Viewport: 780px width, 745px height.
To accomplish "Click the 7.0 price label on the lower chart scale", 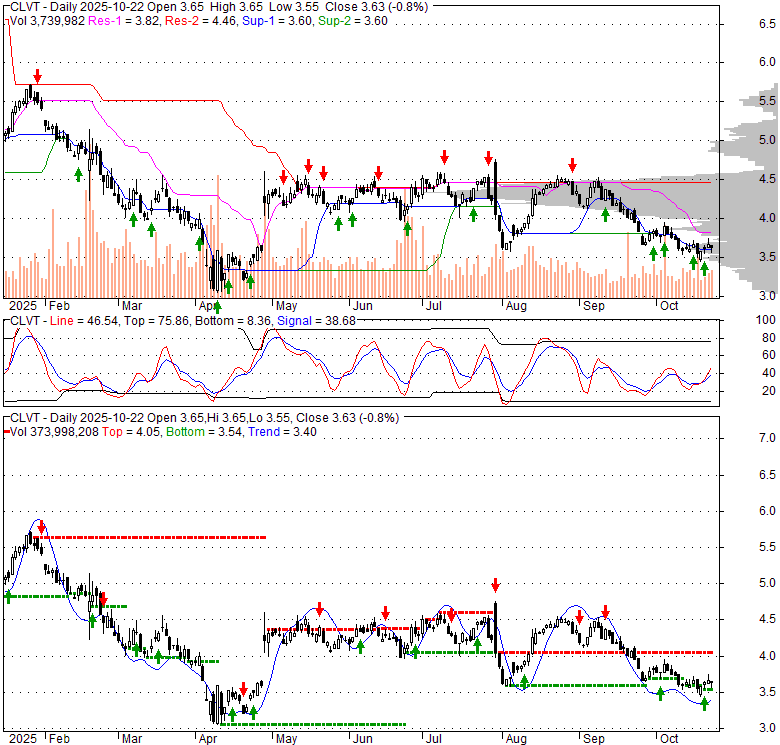I will click(x=767, y=438).
